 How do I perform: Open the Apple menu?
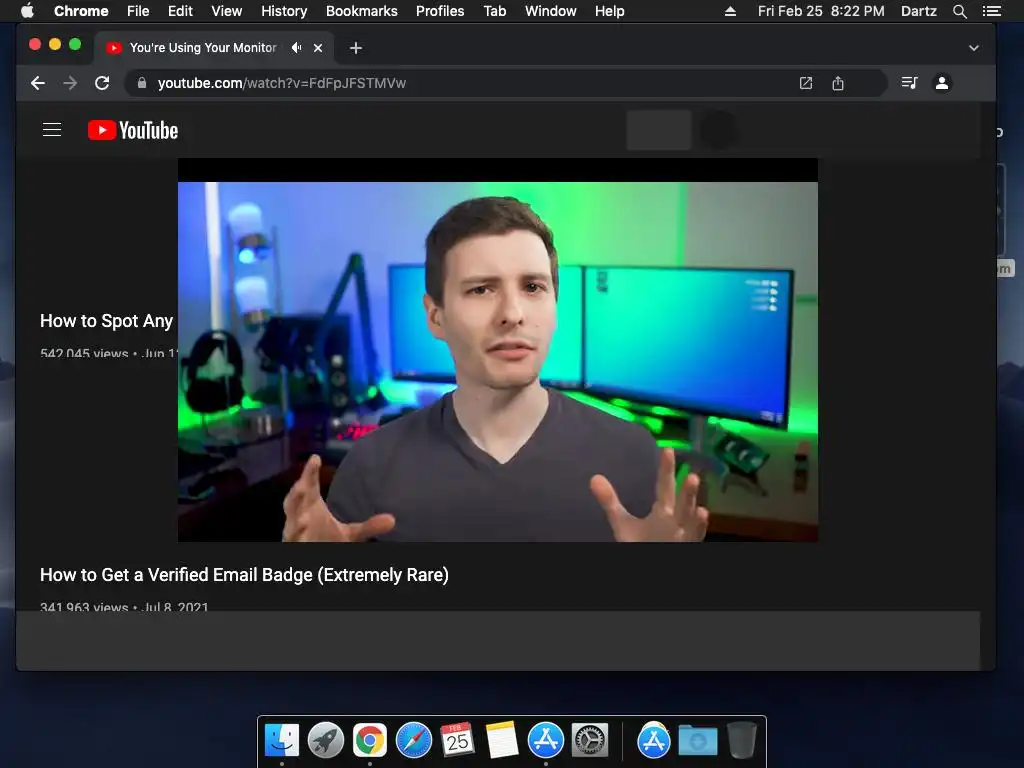(x=27, y=10)
